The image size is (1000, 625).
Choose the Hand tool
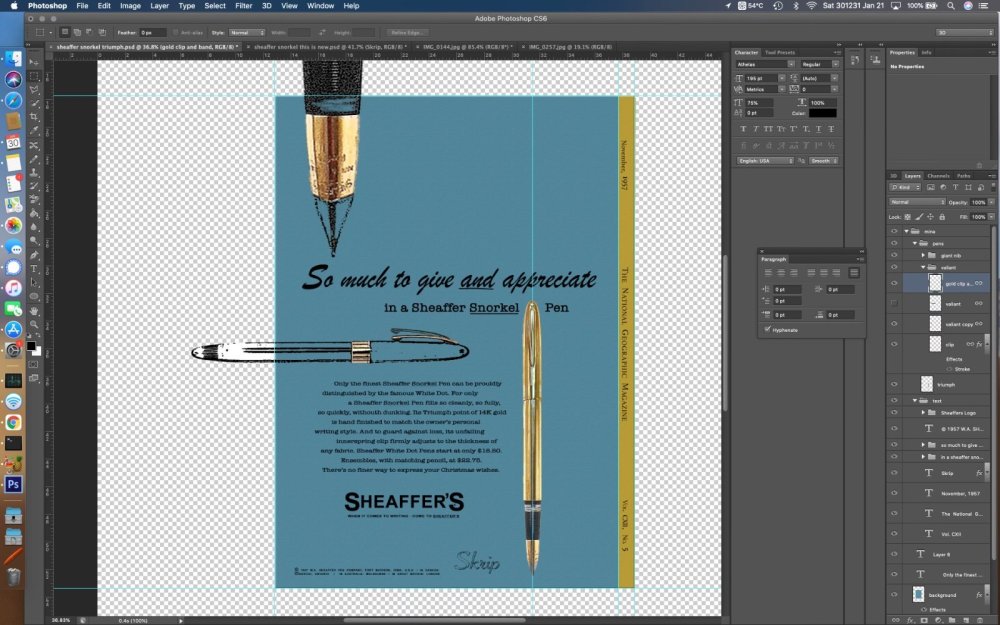[x=34, y=310]
